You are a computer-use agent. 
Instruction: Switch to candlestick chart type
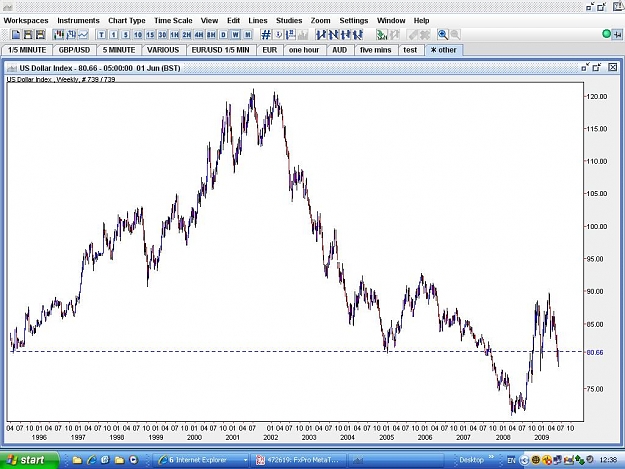[x=59, y=35]
